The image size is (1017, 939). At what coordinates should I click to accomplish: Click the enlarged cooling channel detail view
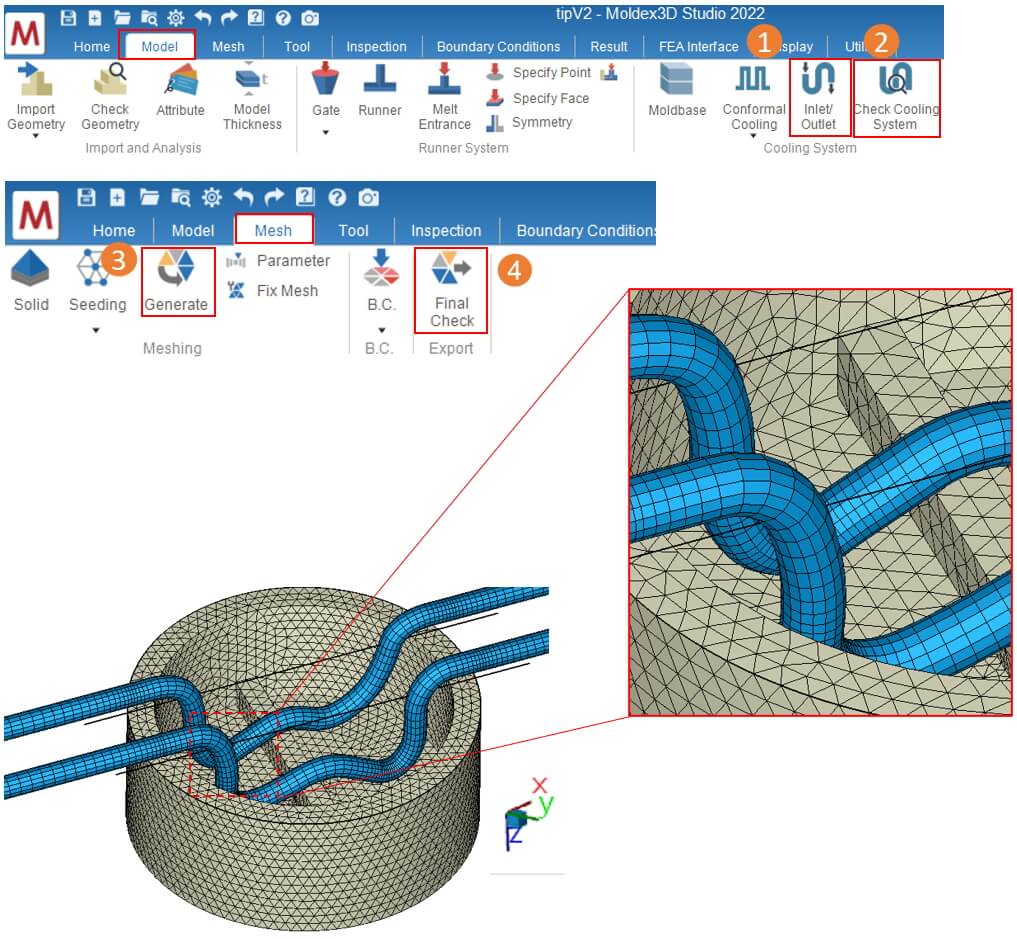point(820,503)
